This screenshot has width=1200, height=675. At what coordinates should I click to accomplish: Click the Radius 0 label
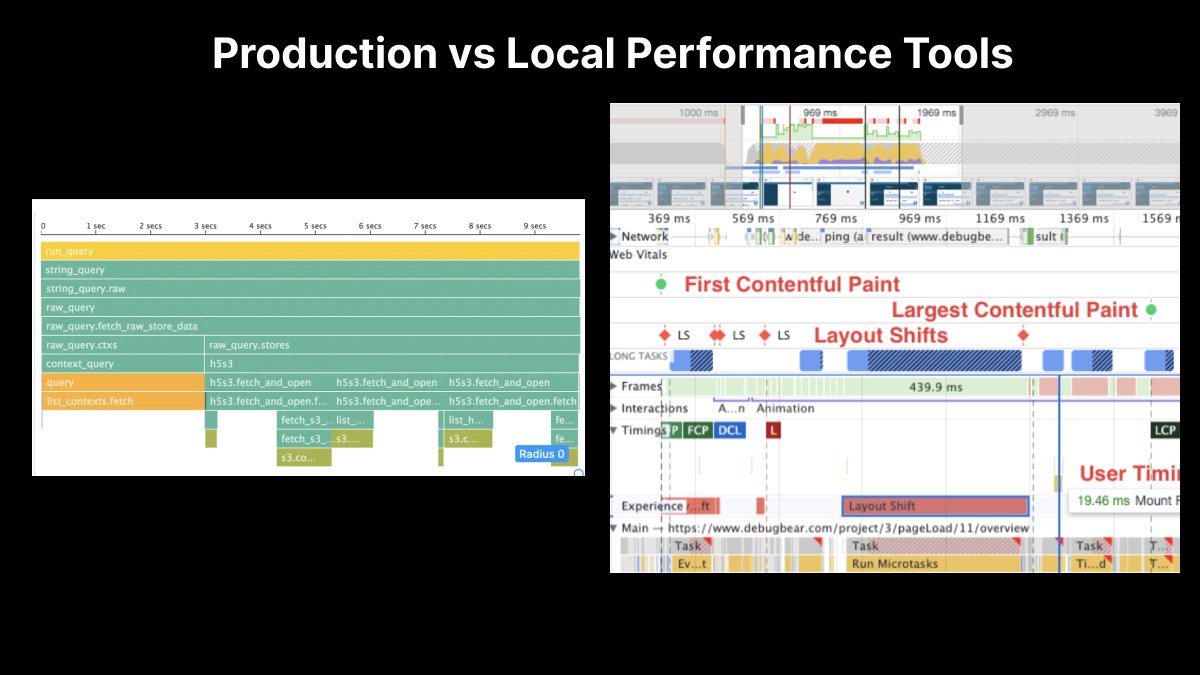click(542, 453)
